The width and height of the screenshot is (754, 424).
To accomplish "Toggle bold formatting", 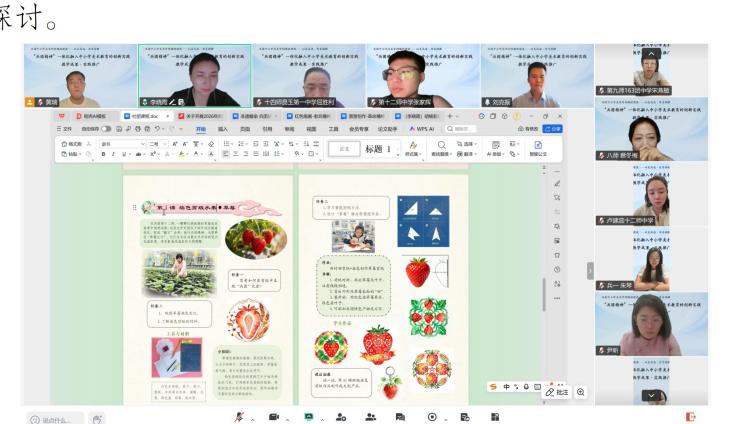I will 103,154.
